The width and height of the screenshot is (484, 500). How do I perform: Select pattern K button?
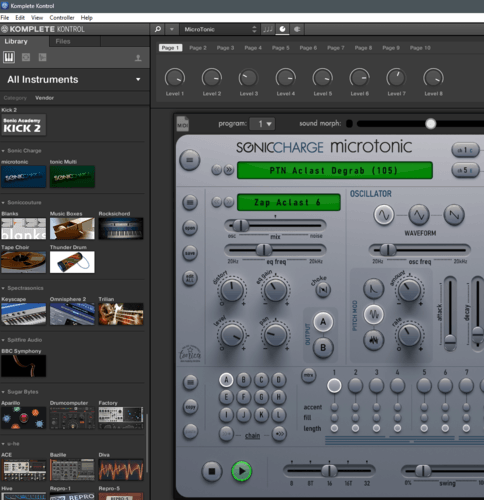point(261,415)
